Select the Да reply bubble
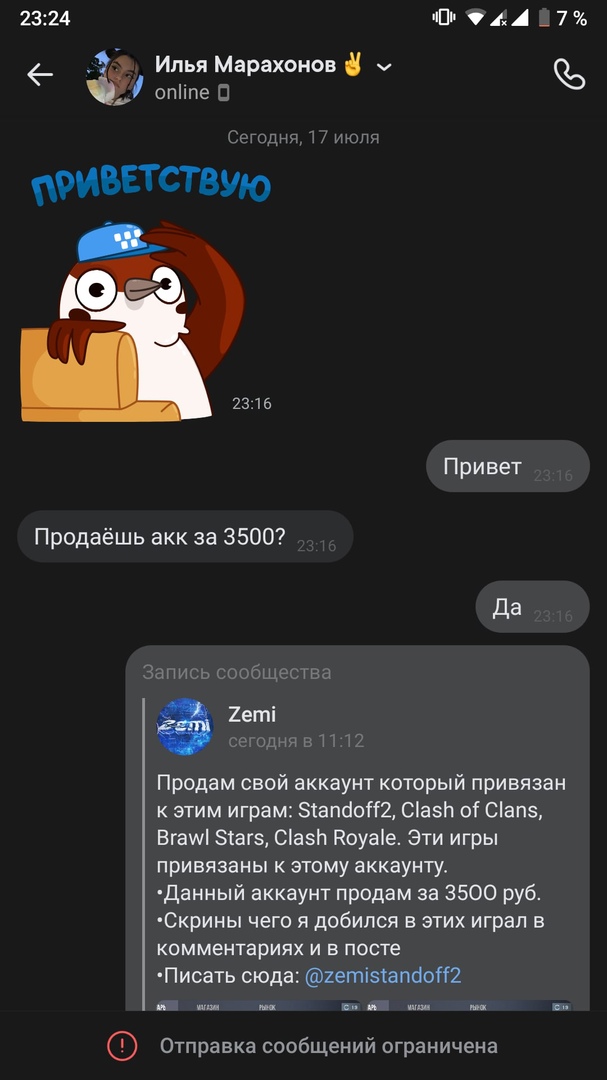The image size is (607, 1080). pos(533,607)
